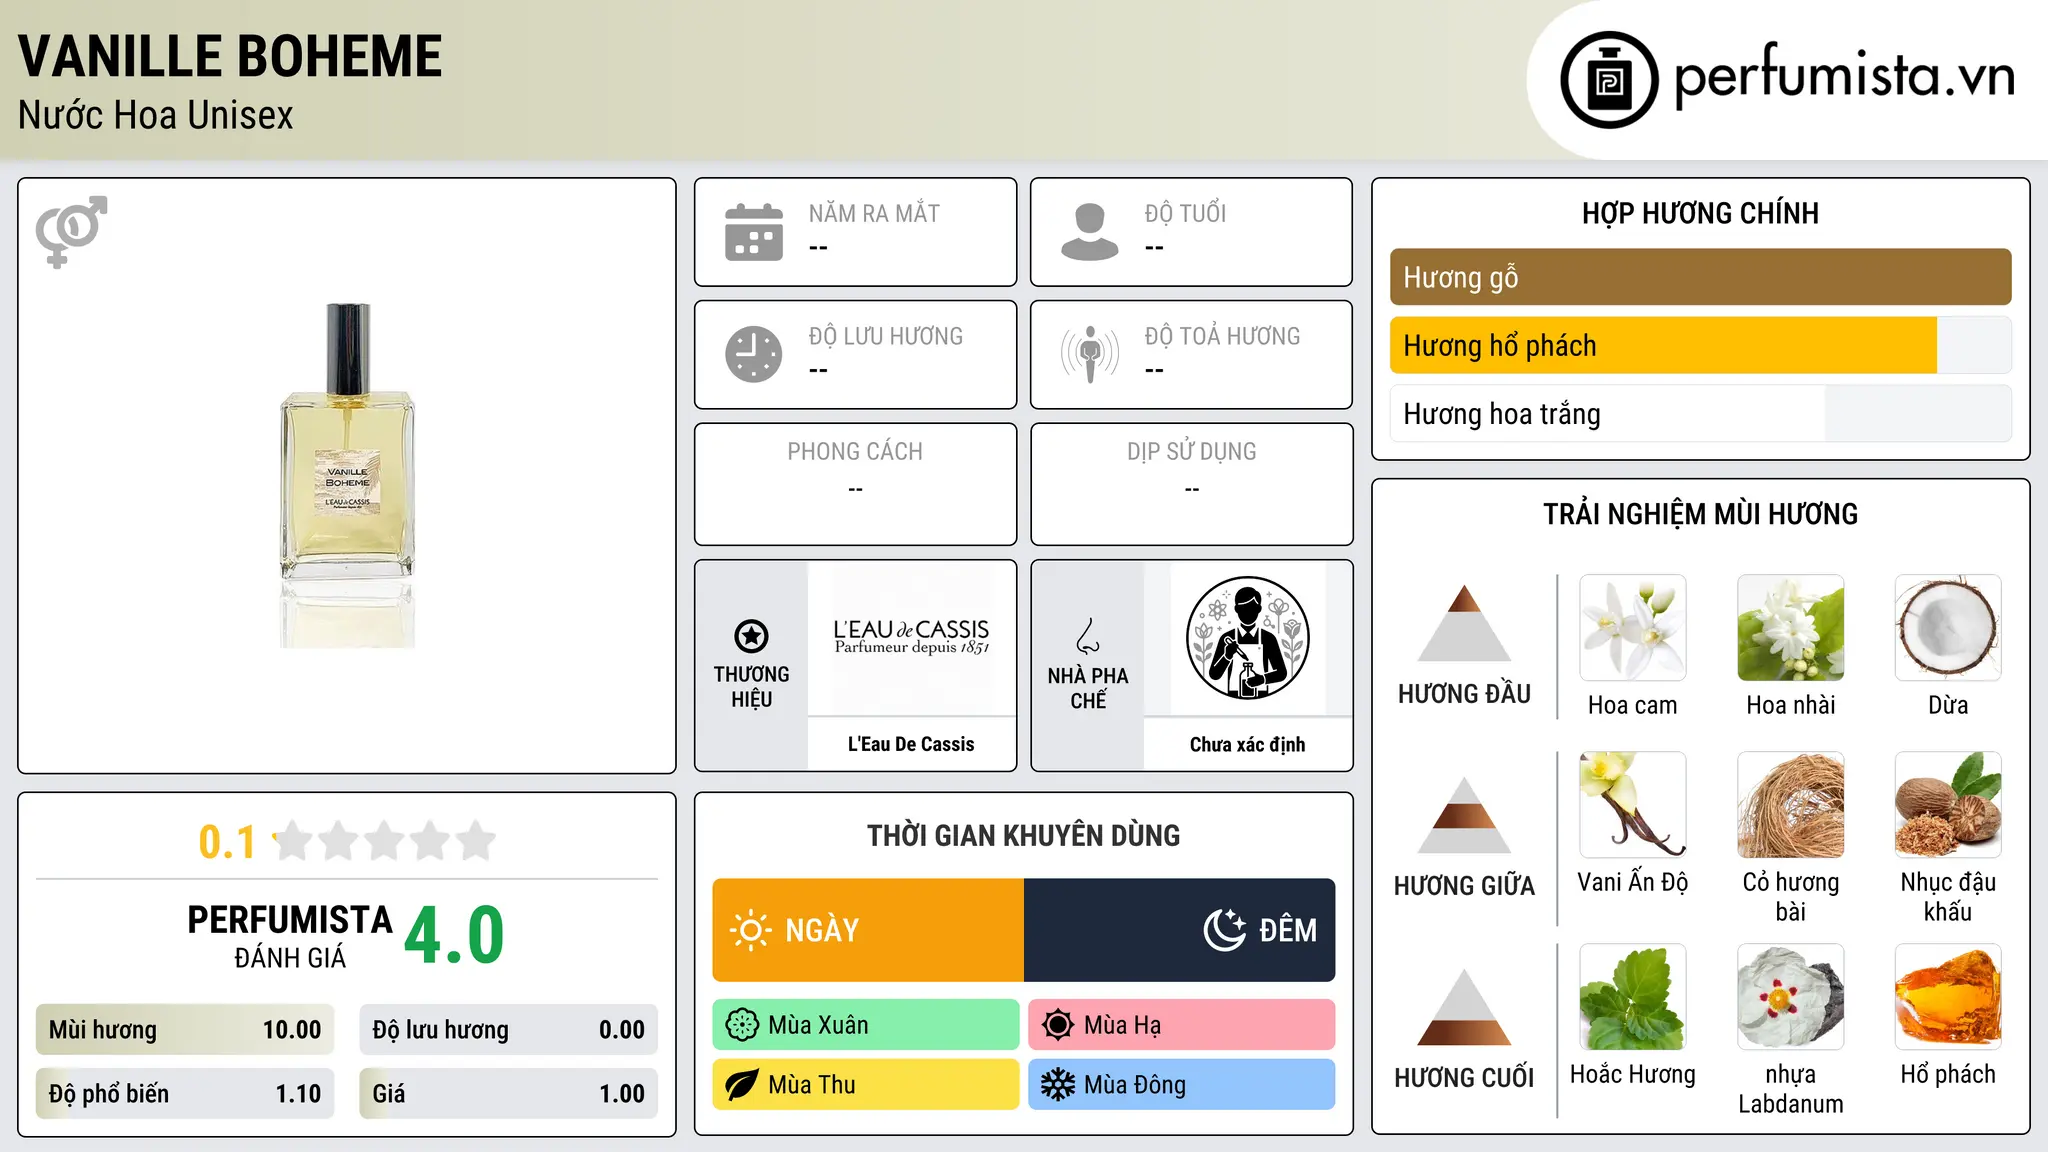Click the DỊP SỬ DỤNG label
The height and width of the screenshot is (1152, 2048).
coord(1192,451)
